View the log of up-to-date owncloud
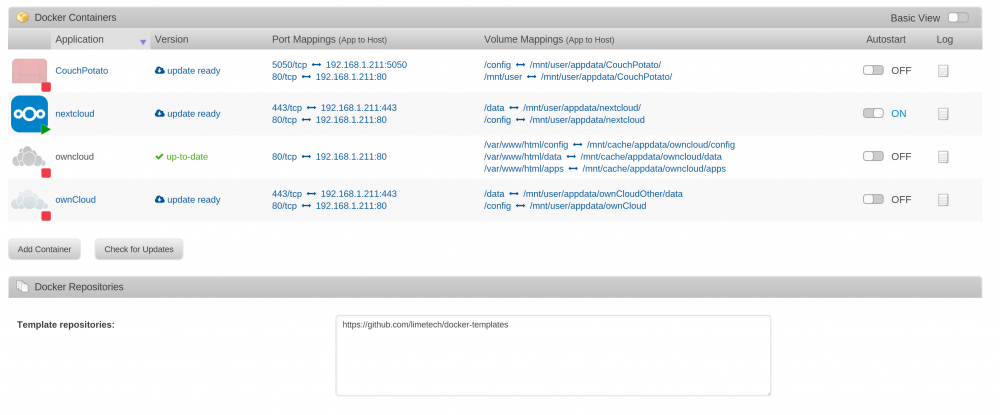1000x415 pixels. pyautogui.click(x=943, y=157)
